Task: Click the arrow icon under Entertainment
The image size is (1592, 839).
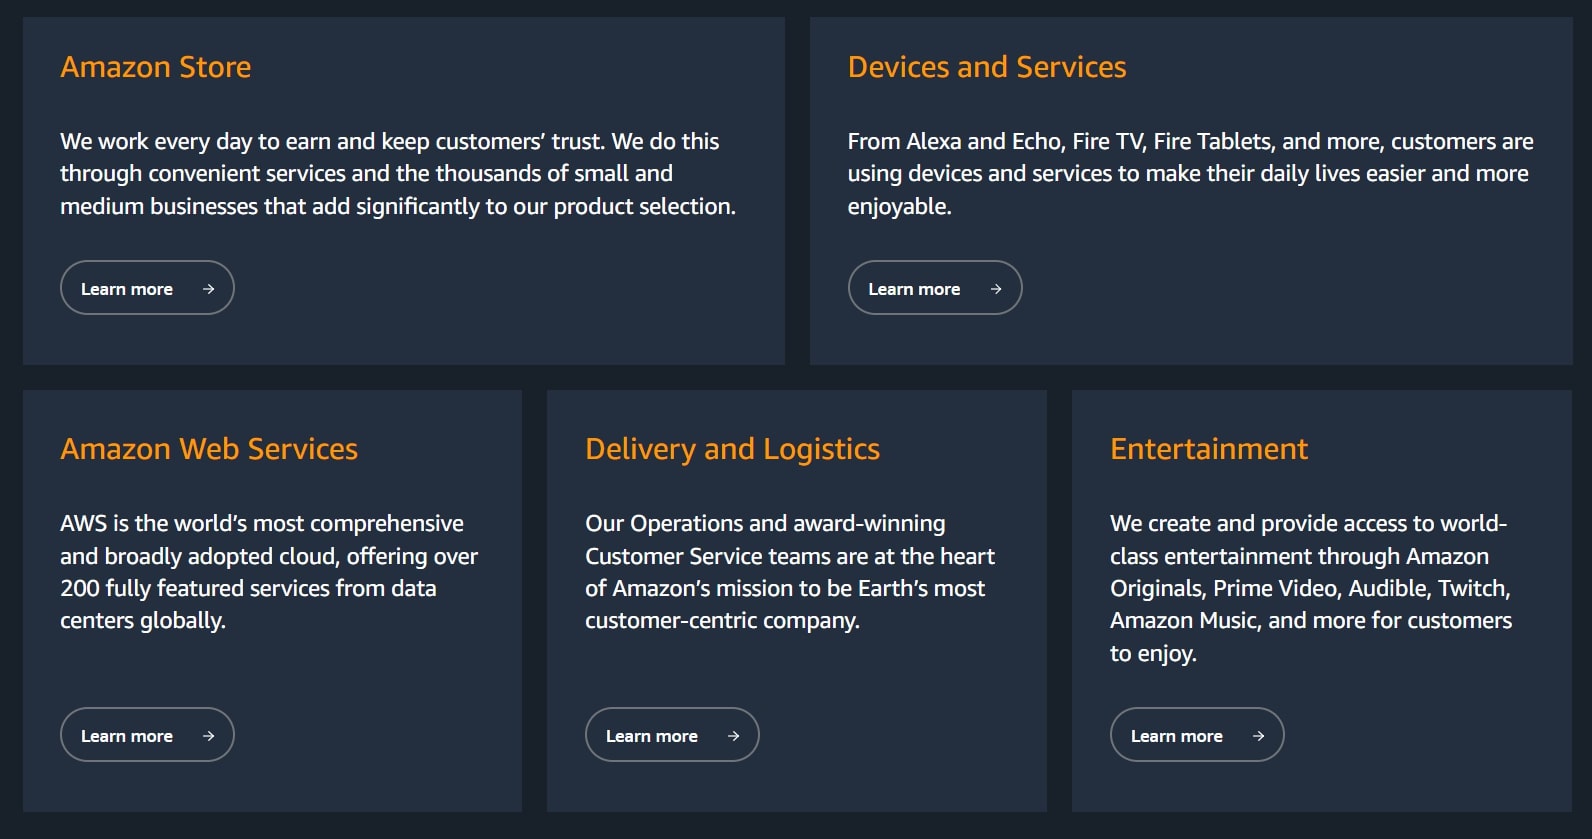Action: pyautogui.click(x=1258, y=736)
